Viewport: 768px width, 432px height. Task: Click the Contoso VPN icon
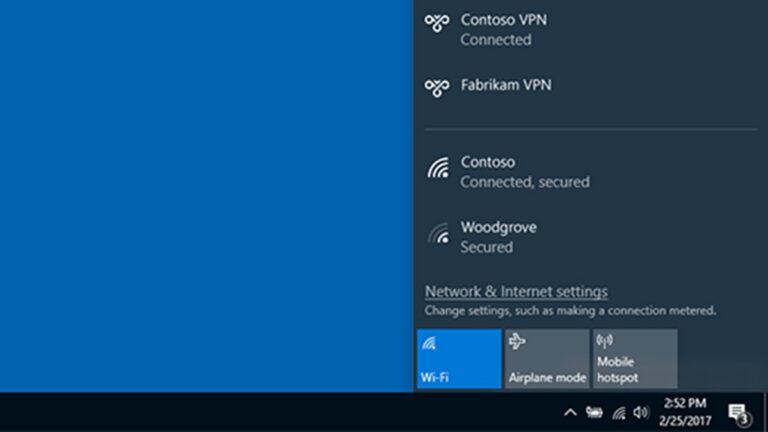tap(437, 23)
